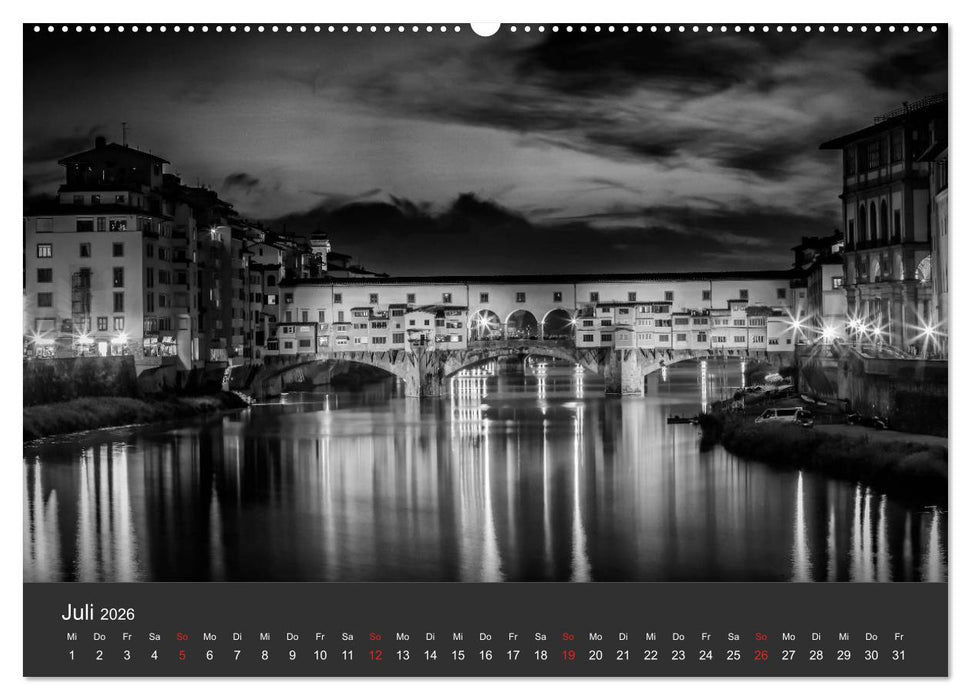971x700 pixels.
Task: Open the Do weekday column heading
Action: pyautogui.click(x=98, y=637)
